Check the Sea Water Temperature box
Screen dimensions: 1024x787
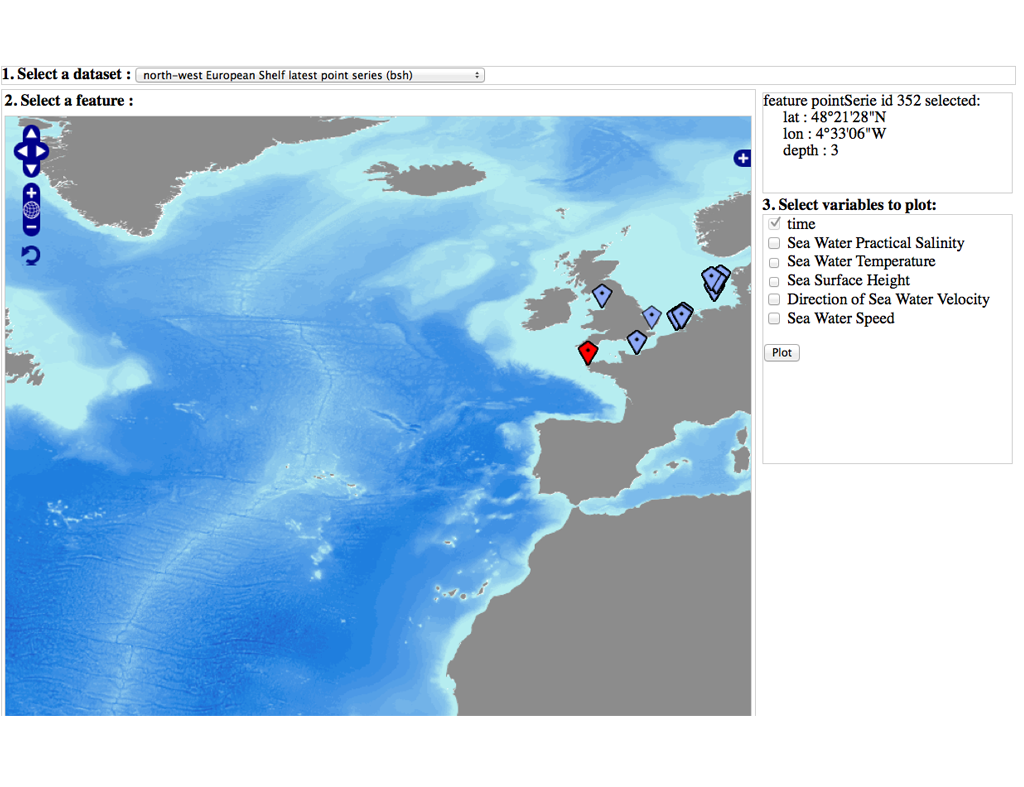coord(774,262)
